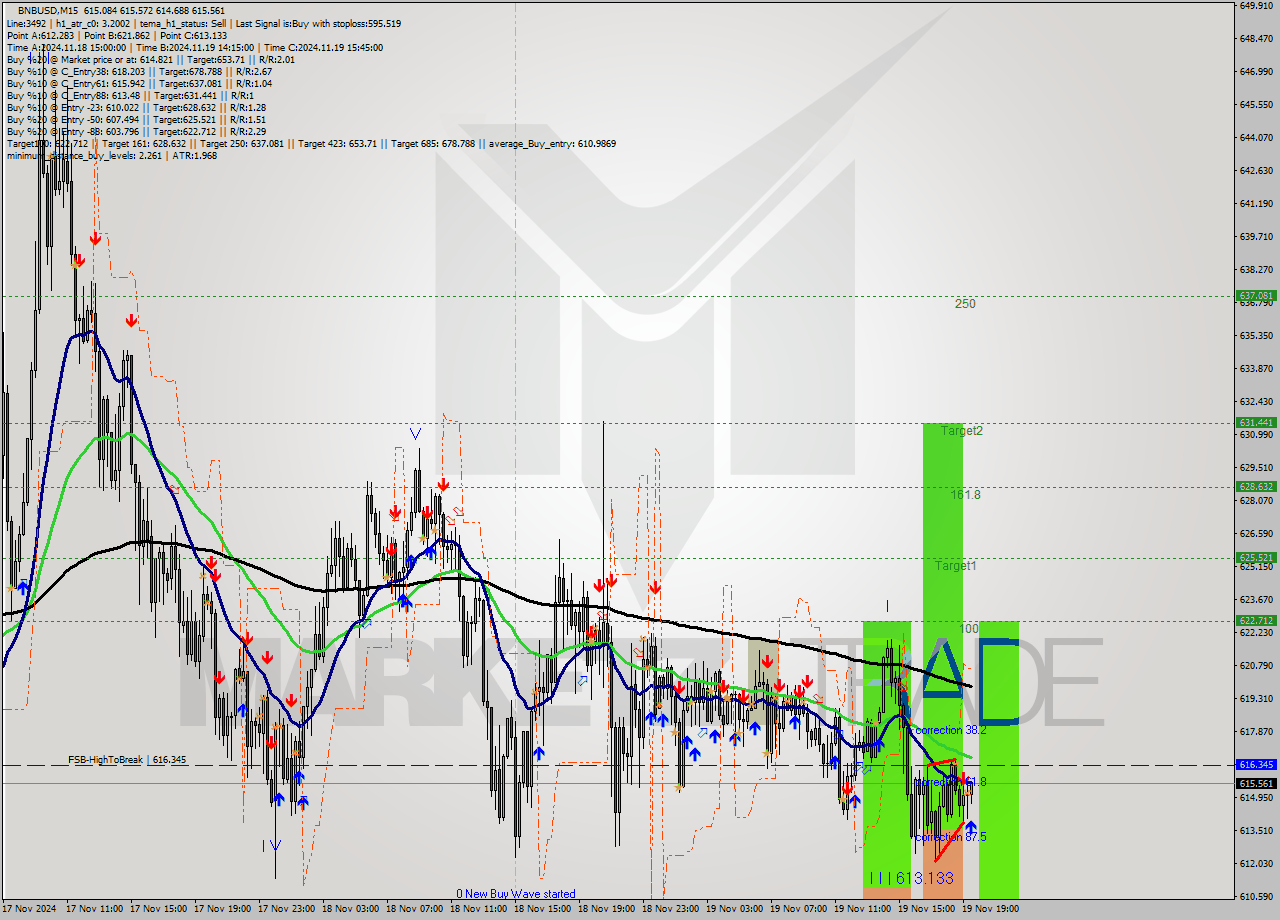
Task: Click '0 New Buy Wave started' label
Action: [x=516, y=894]
